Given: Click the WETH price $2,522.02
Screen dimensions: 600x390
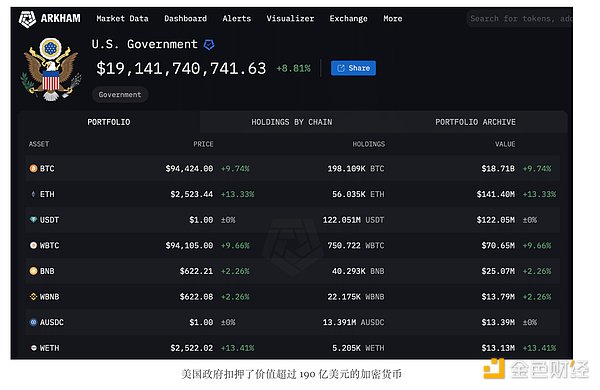Looking at the screenshot, I should tap(192, 348).
